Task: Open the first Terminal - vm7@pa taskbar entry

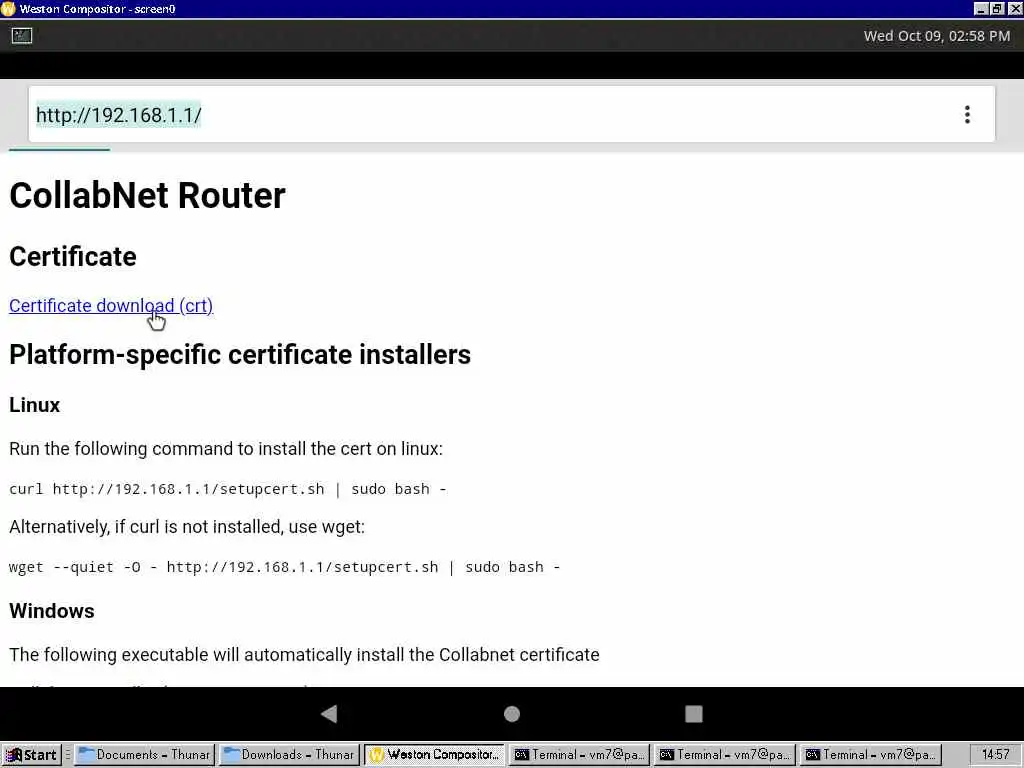Action: [579, 755]
